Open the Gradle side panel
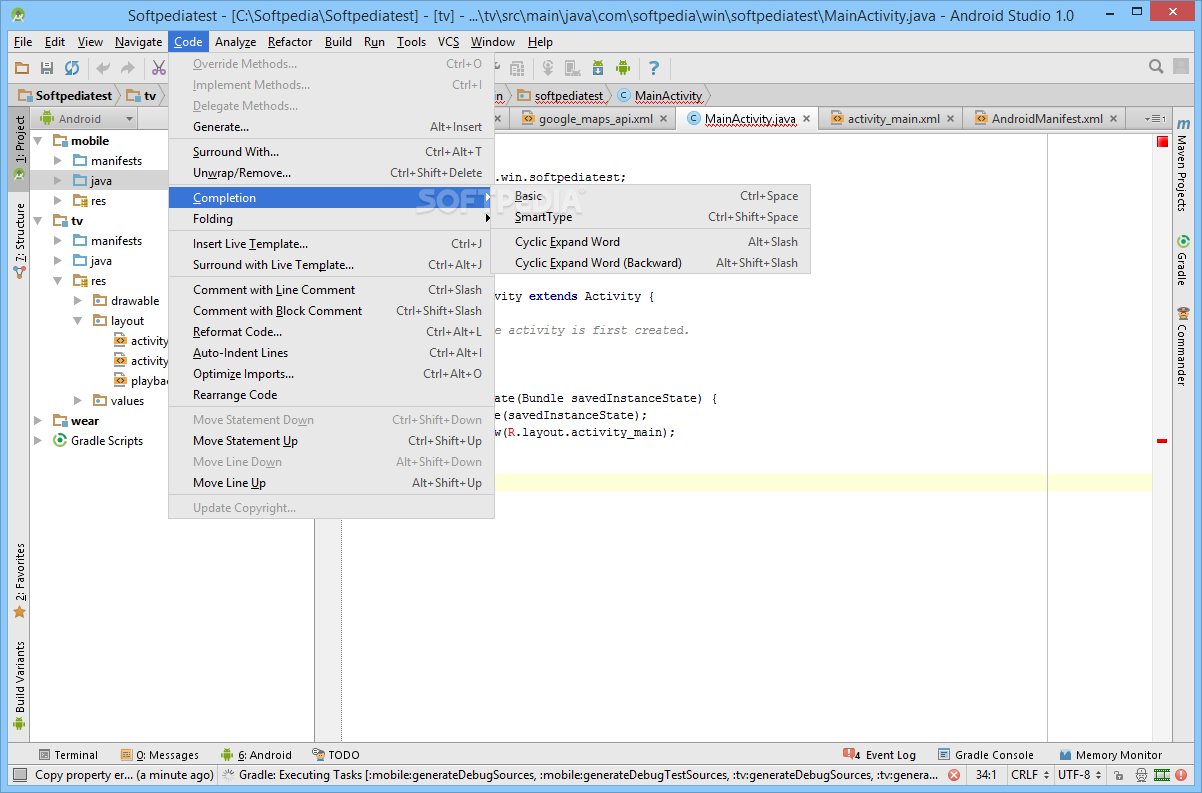The image size is (1202, 793). coord(1183,260)
